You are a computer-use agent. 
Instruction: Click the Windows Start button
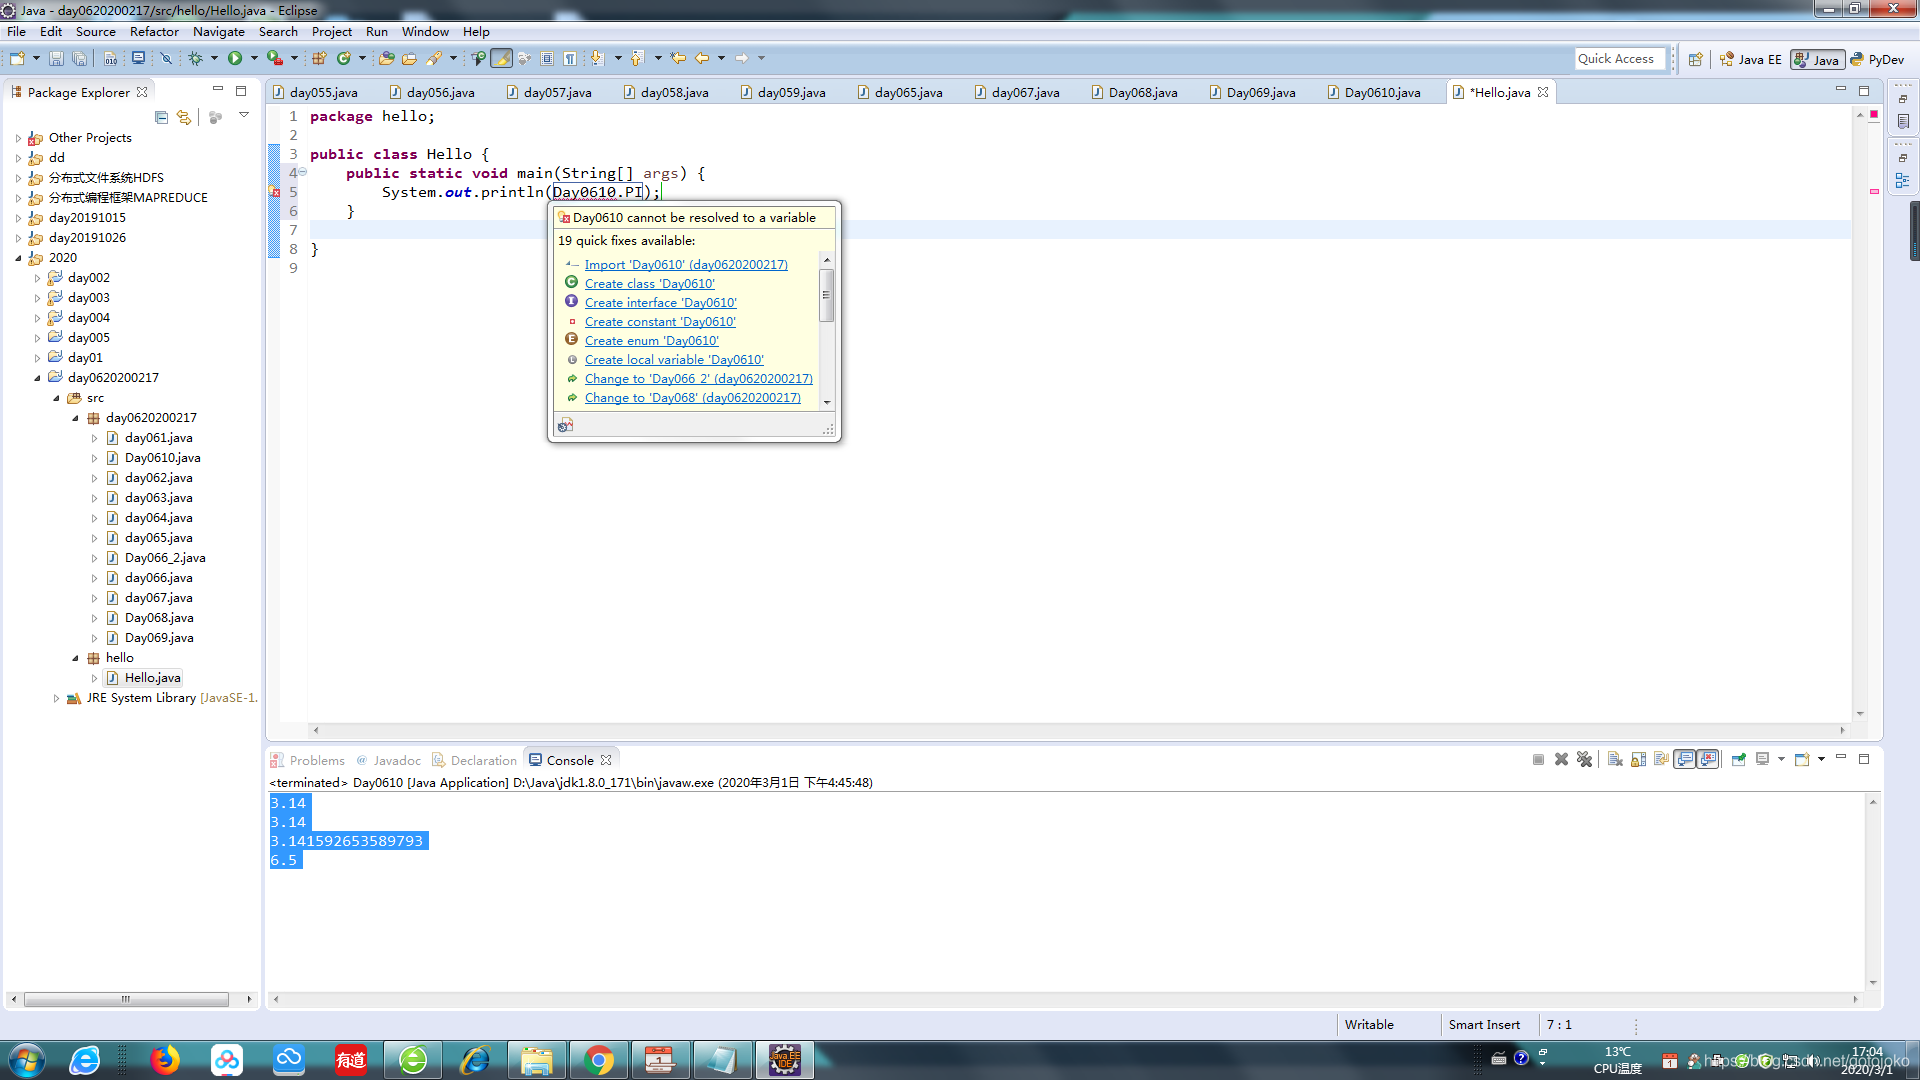pos(25,1060)
